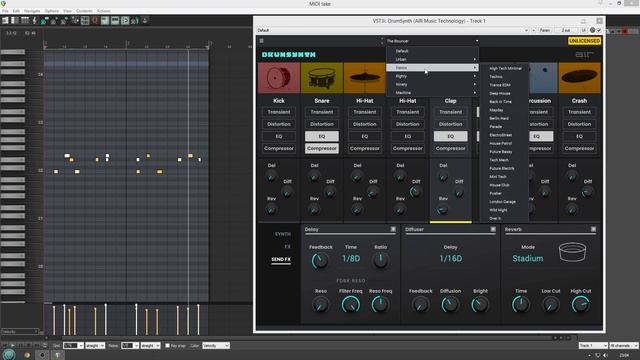The image size is (640, 360).
Task: Toggle the Diffuser section power square
Action: pos(493,229)
